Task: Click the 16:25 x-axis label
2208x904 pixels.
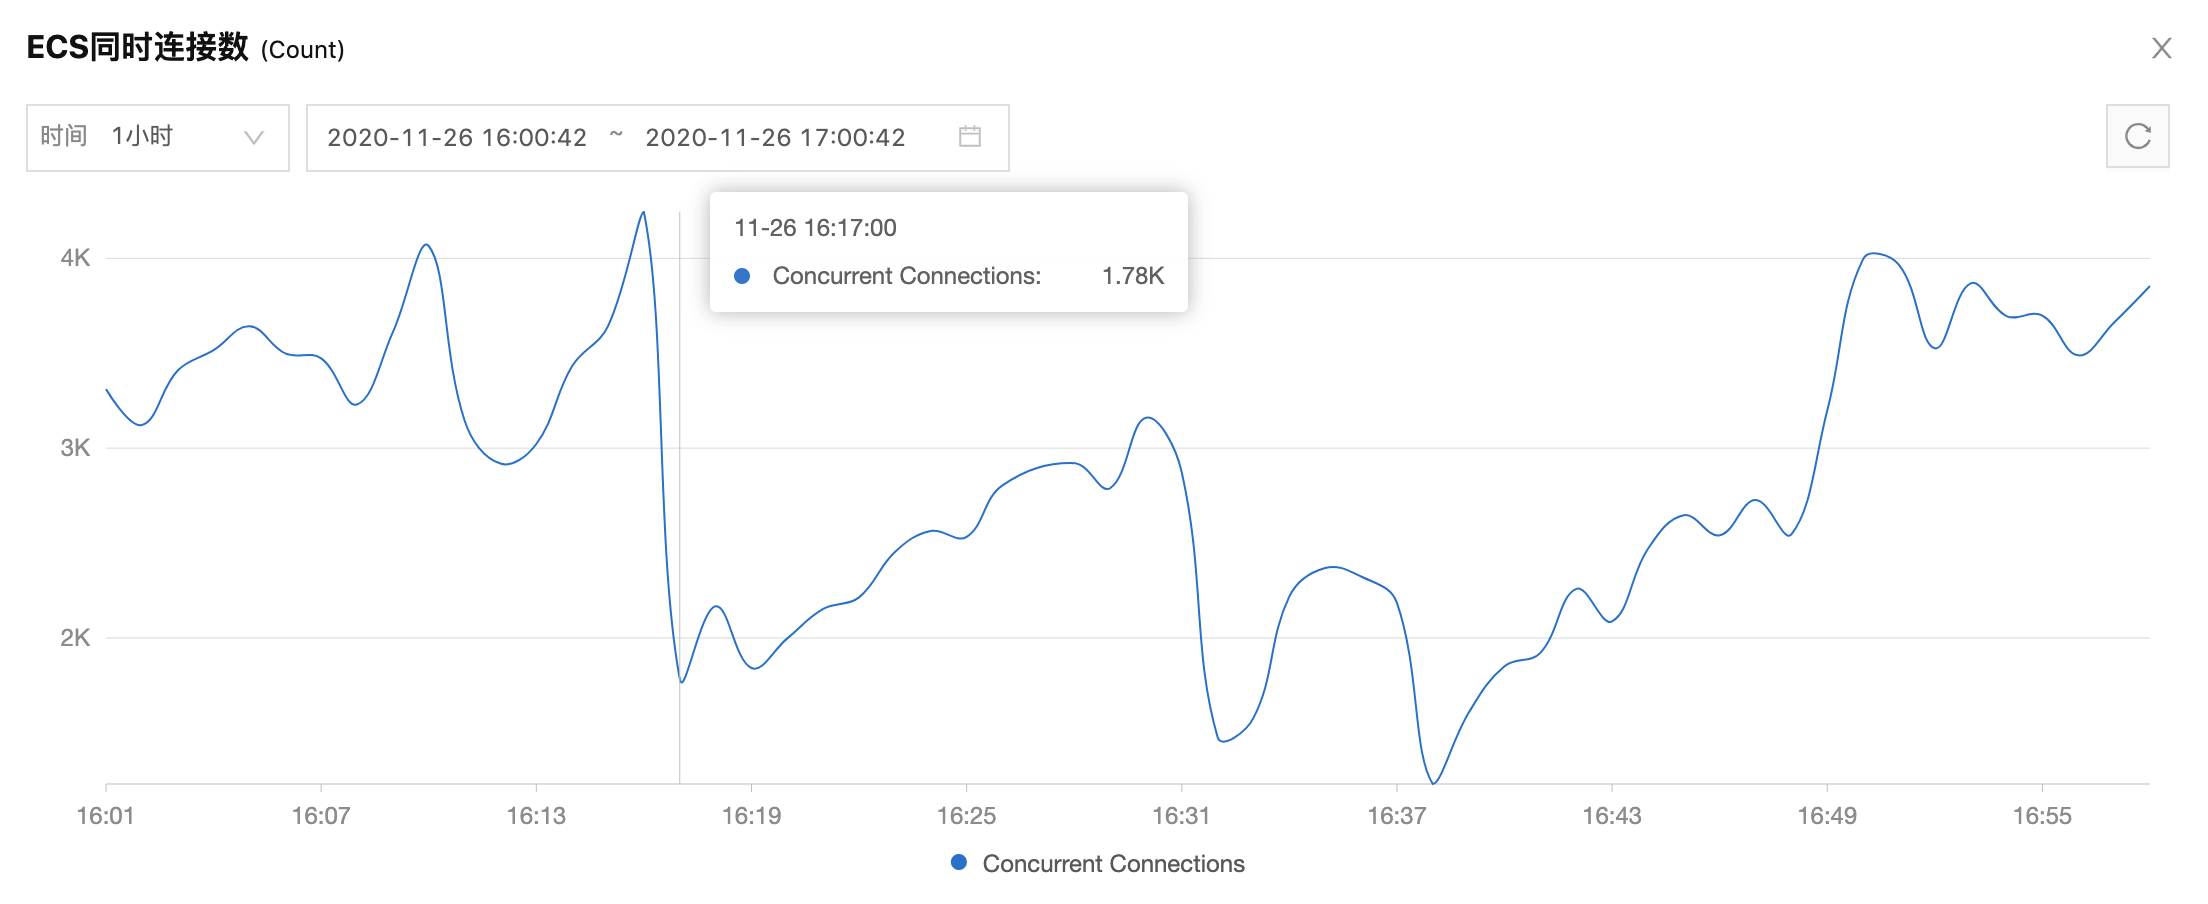Action: click(966, 816)
